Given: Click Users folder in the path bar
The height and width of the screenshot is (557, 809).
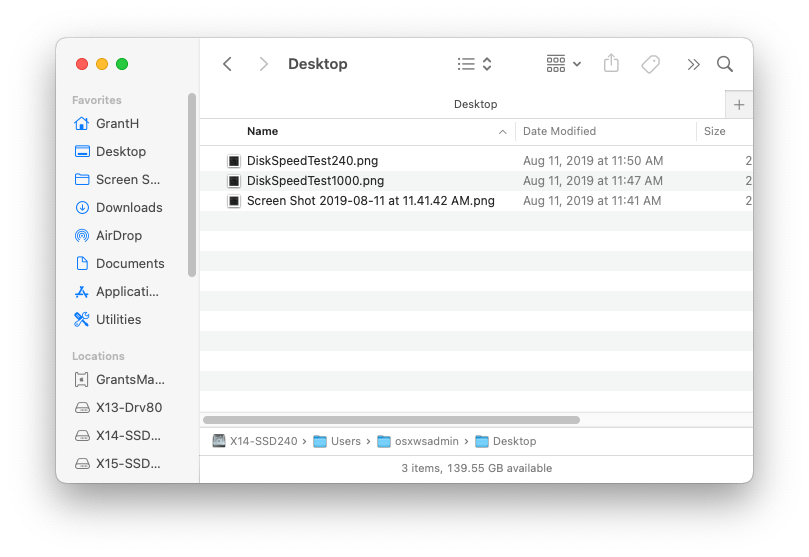Looking at the screenshot, I should pyautogui.click(x=337, y=441).
